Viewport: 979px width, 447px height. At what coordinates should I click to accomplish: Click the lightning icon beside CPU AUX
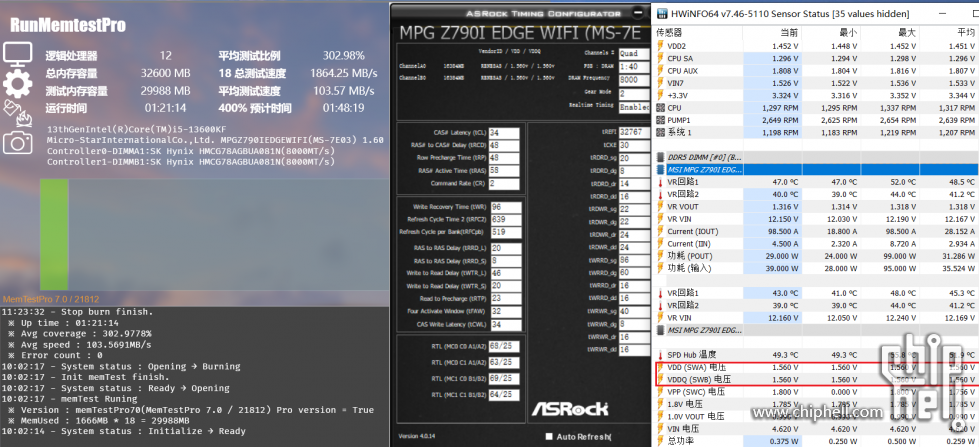coord(661,71)
